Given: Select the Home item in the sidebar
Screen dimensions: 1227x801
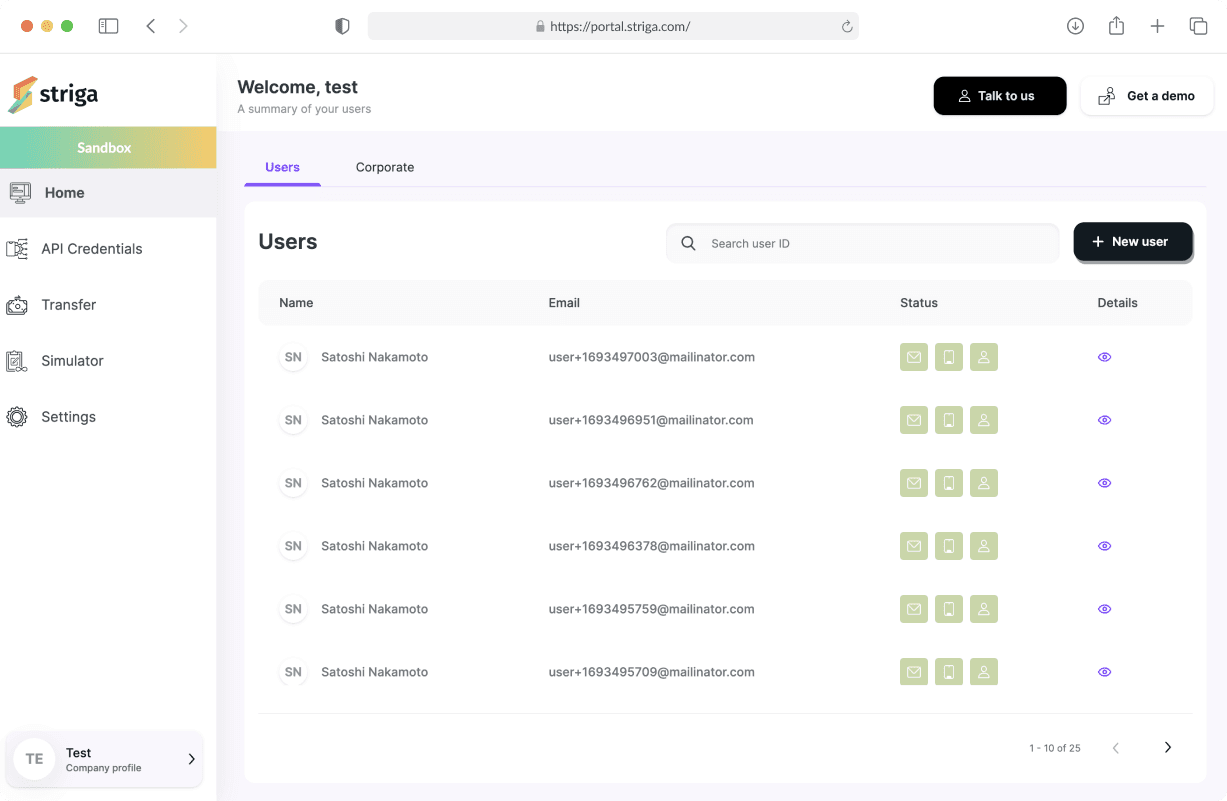Looking at the screenshot, I should coord(64,192).
